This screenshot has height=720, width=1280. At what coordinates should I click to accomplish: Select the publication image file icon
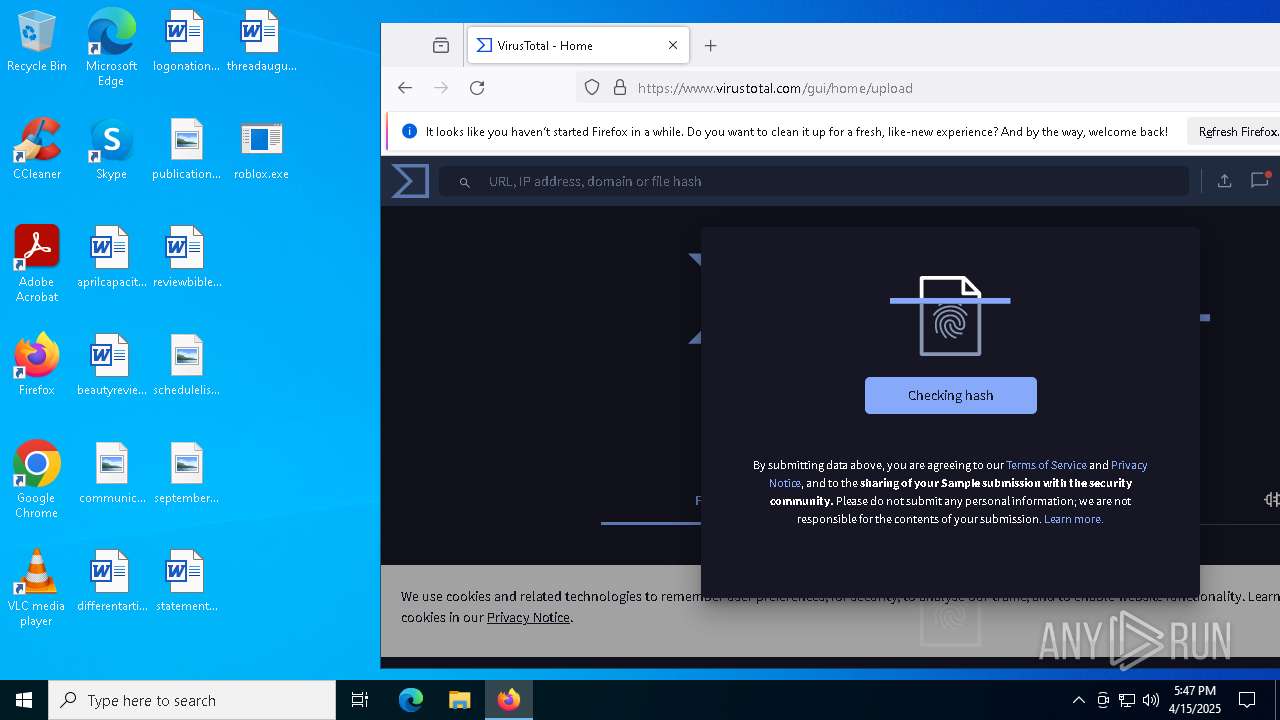(x=186, y=149)
